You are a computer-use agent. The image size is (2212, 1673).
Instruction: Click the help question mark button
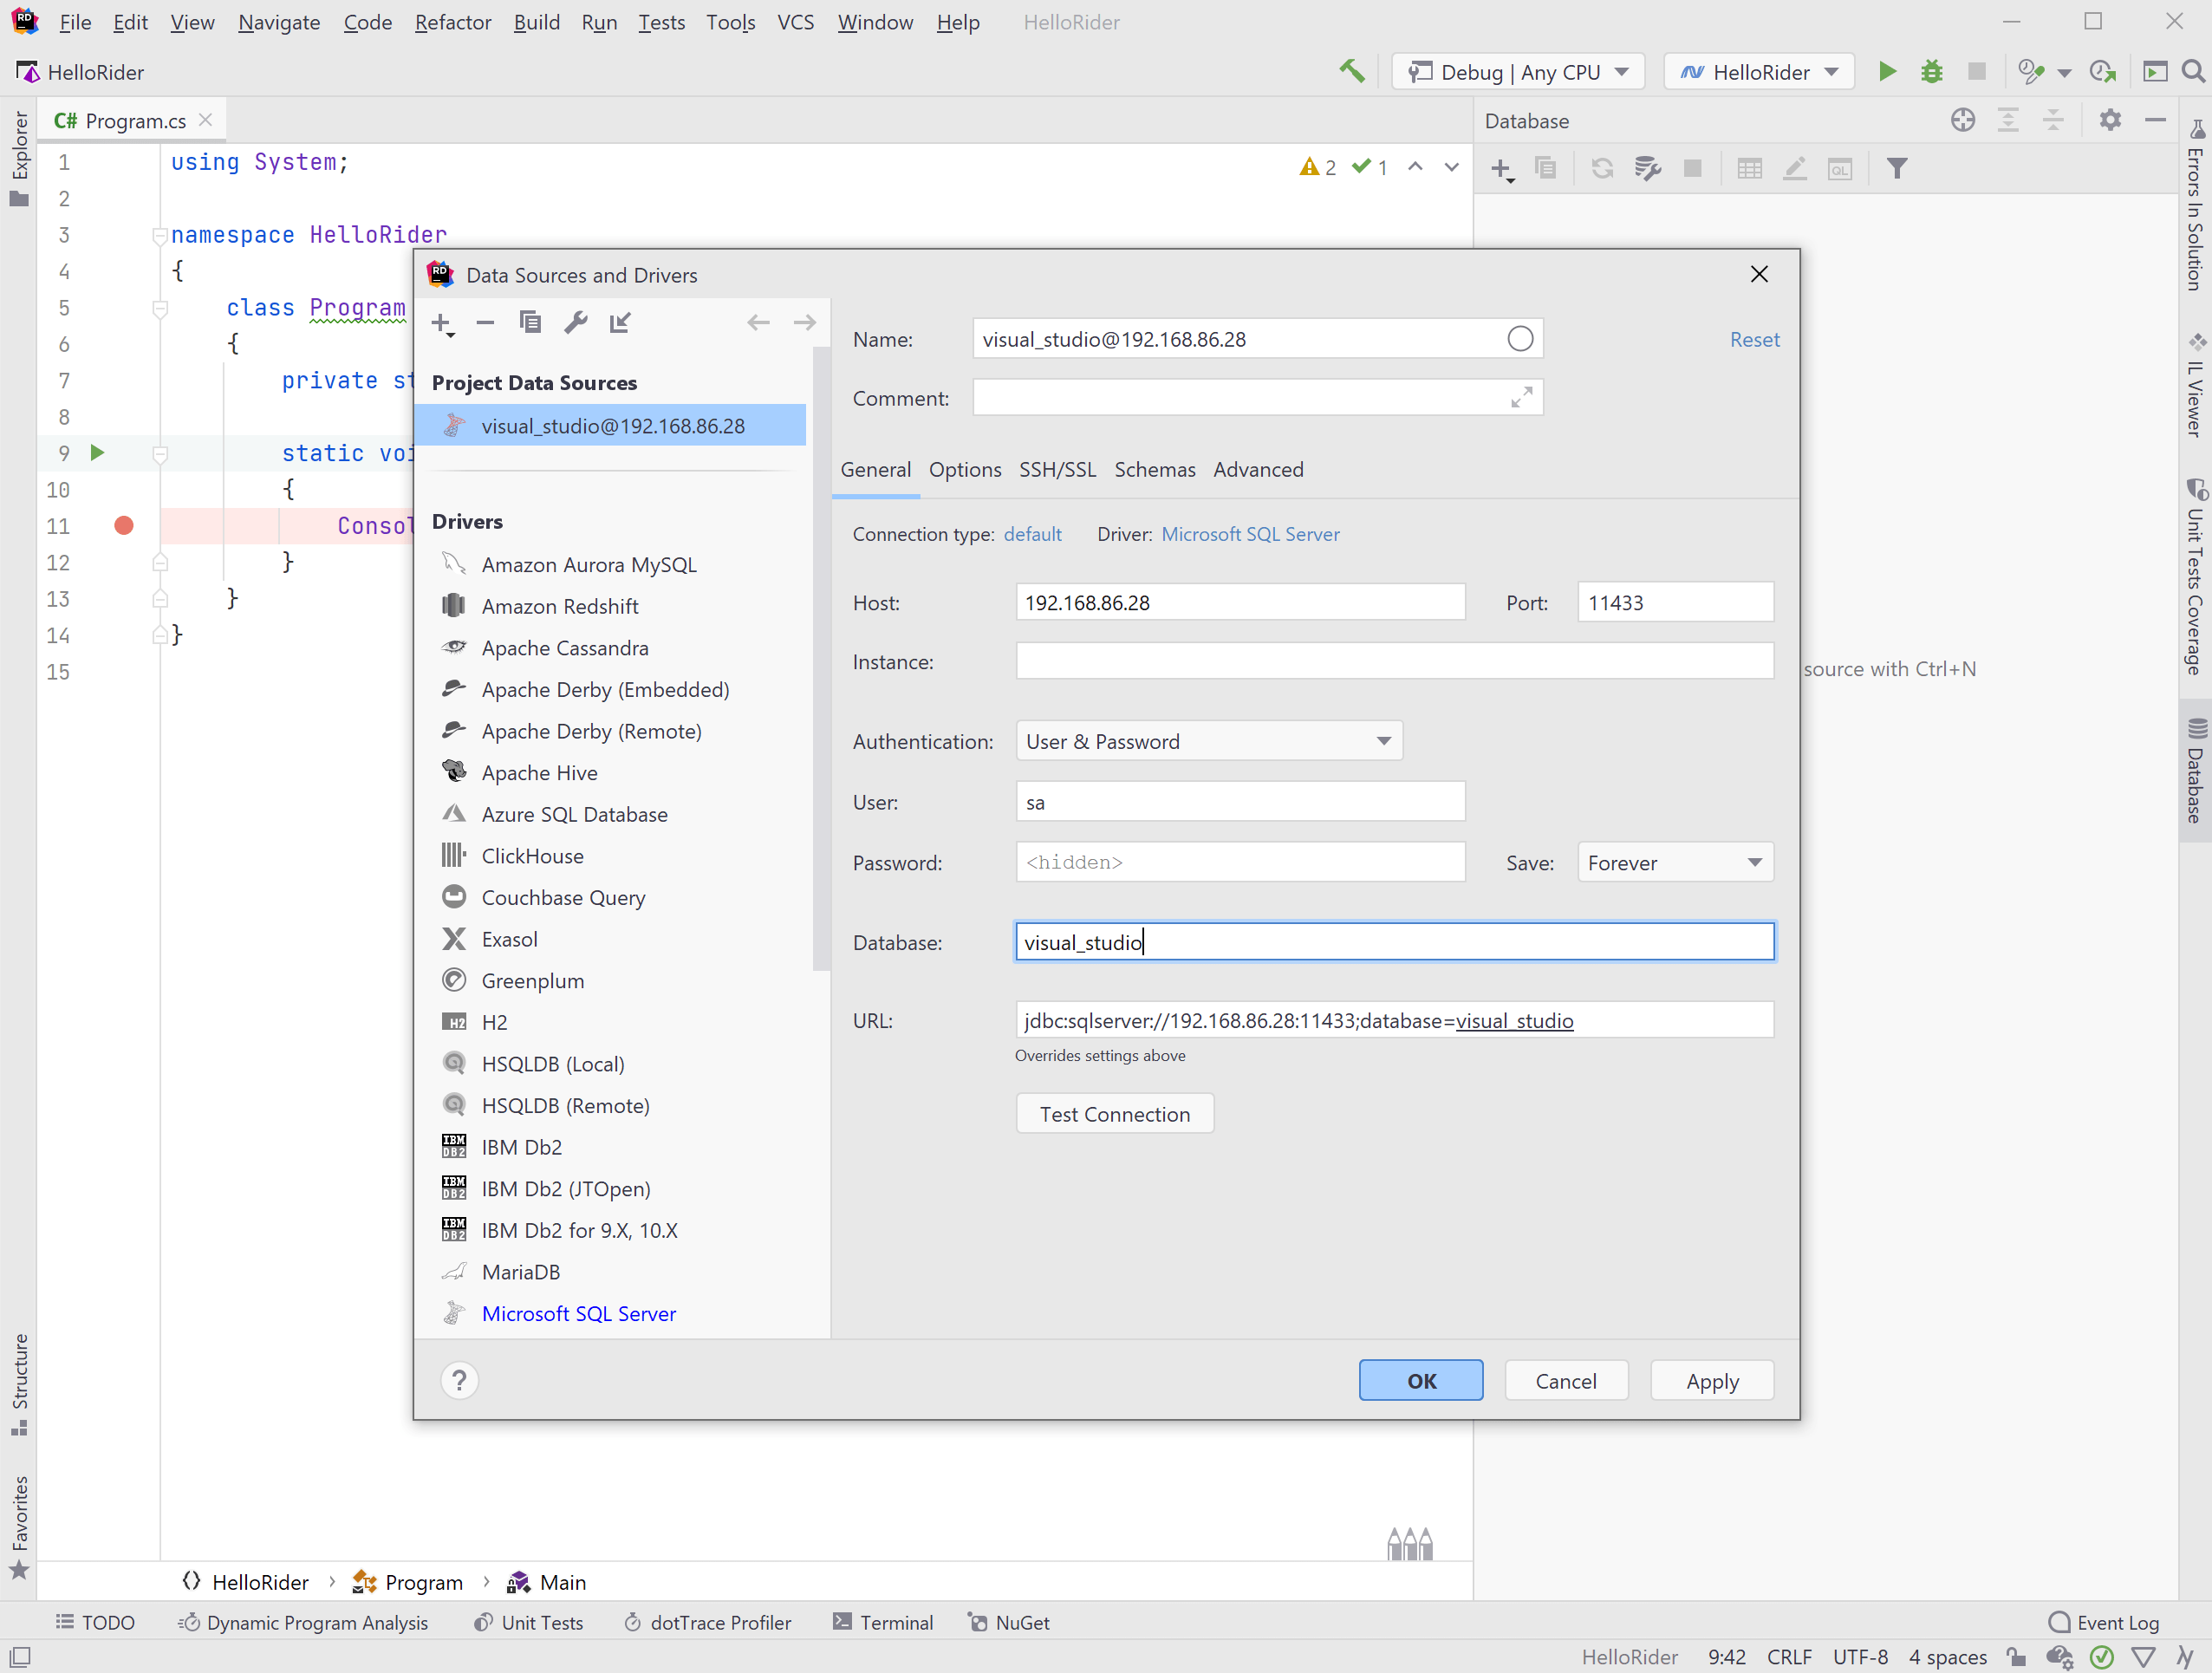click(x=459, y=1380)
